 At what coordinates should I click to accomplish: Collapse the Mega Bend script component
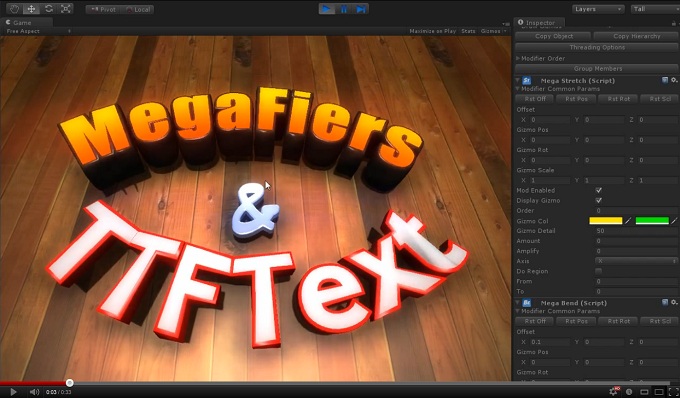pyautogui.click(x=517, y=303)
